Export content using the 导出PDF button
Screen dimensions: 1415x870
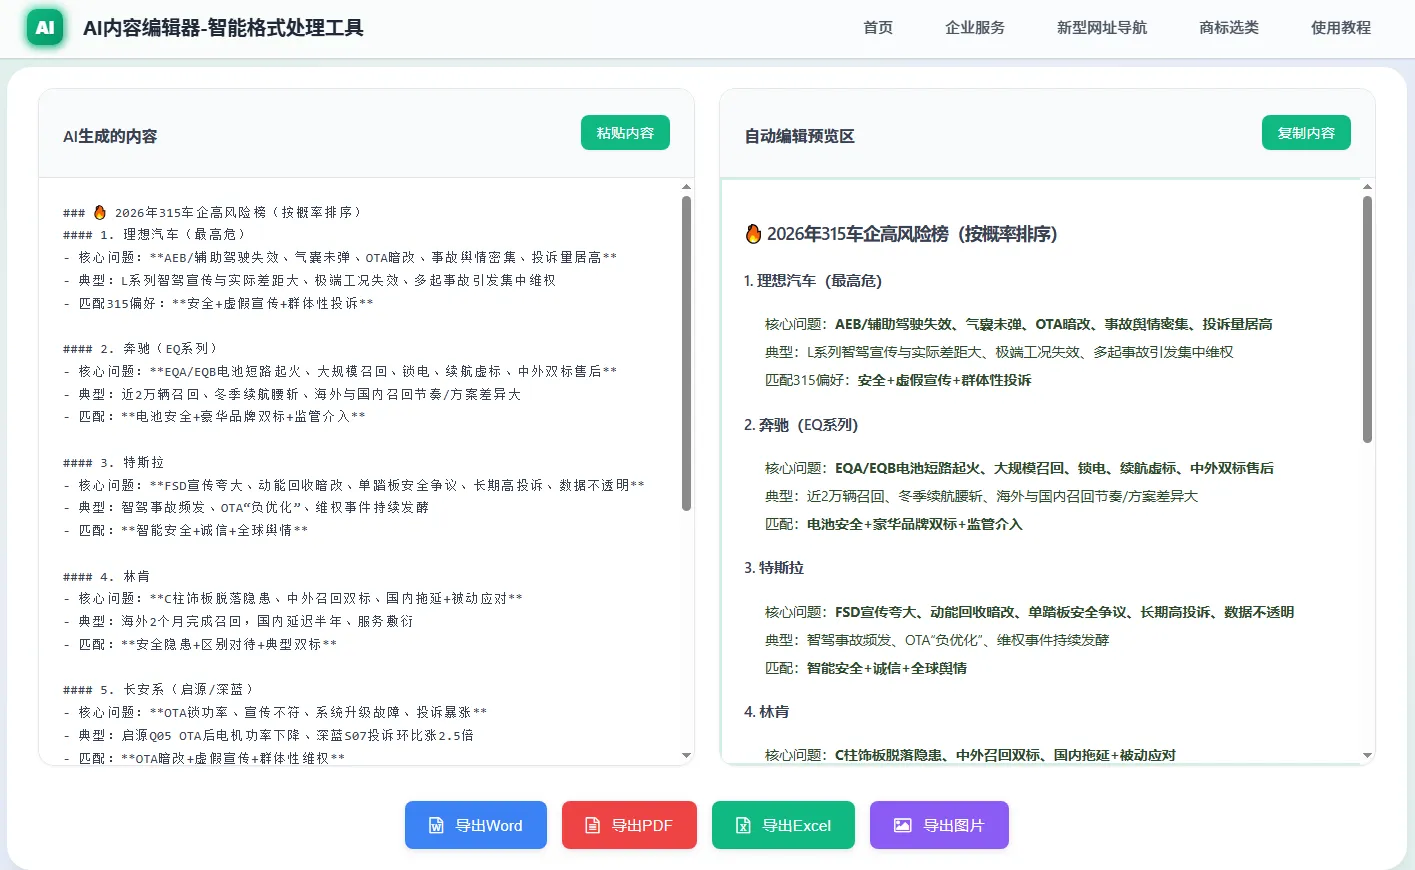[629, 825]
